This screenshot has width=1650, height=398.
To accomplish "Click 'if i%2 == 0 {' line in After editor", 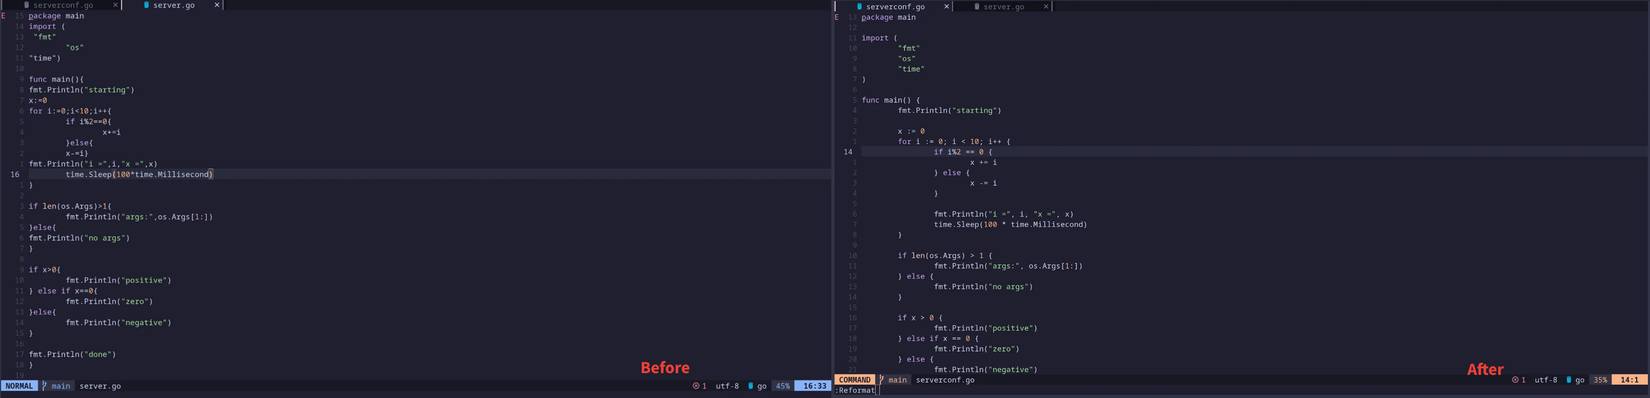I will point(963,152).
